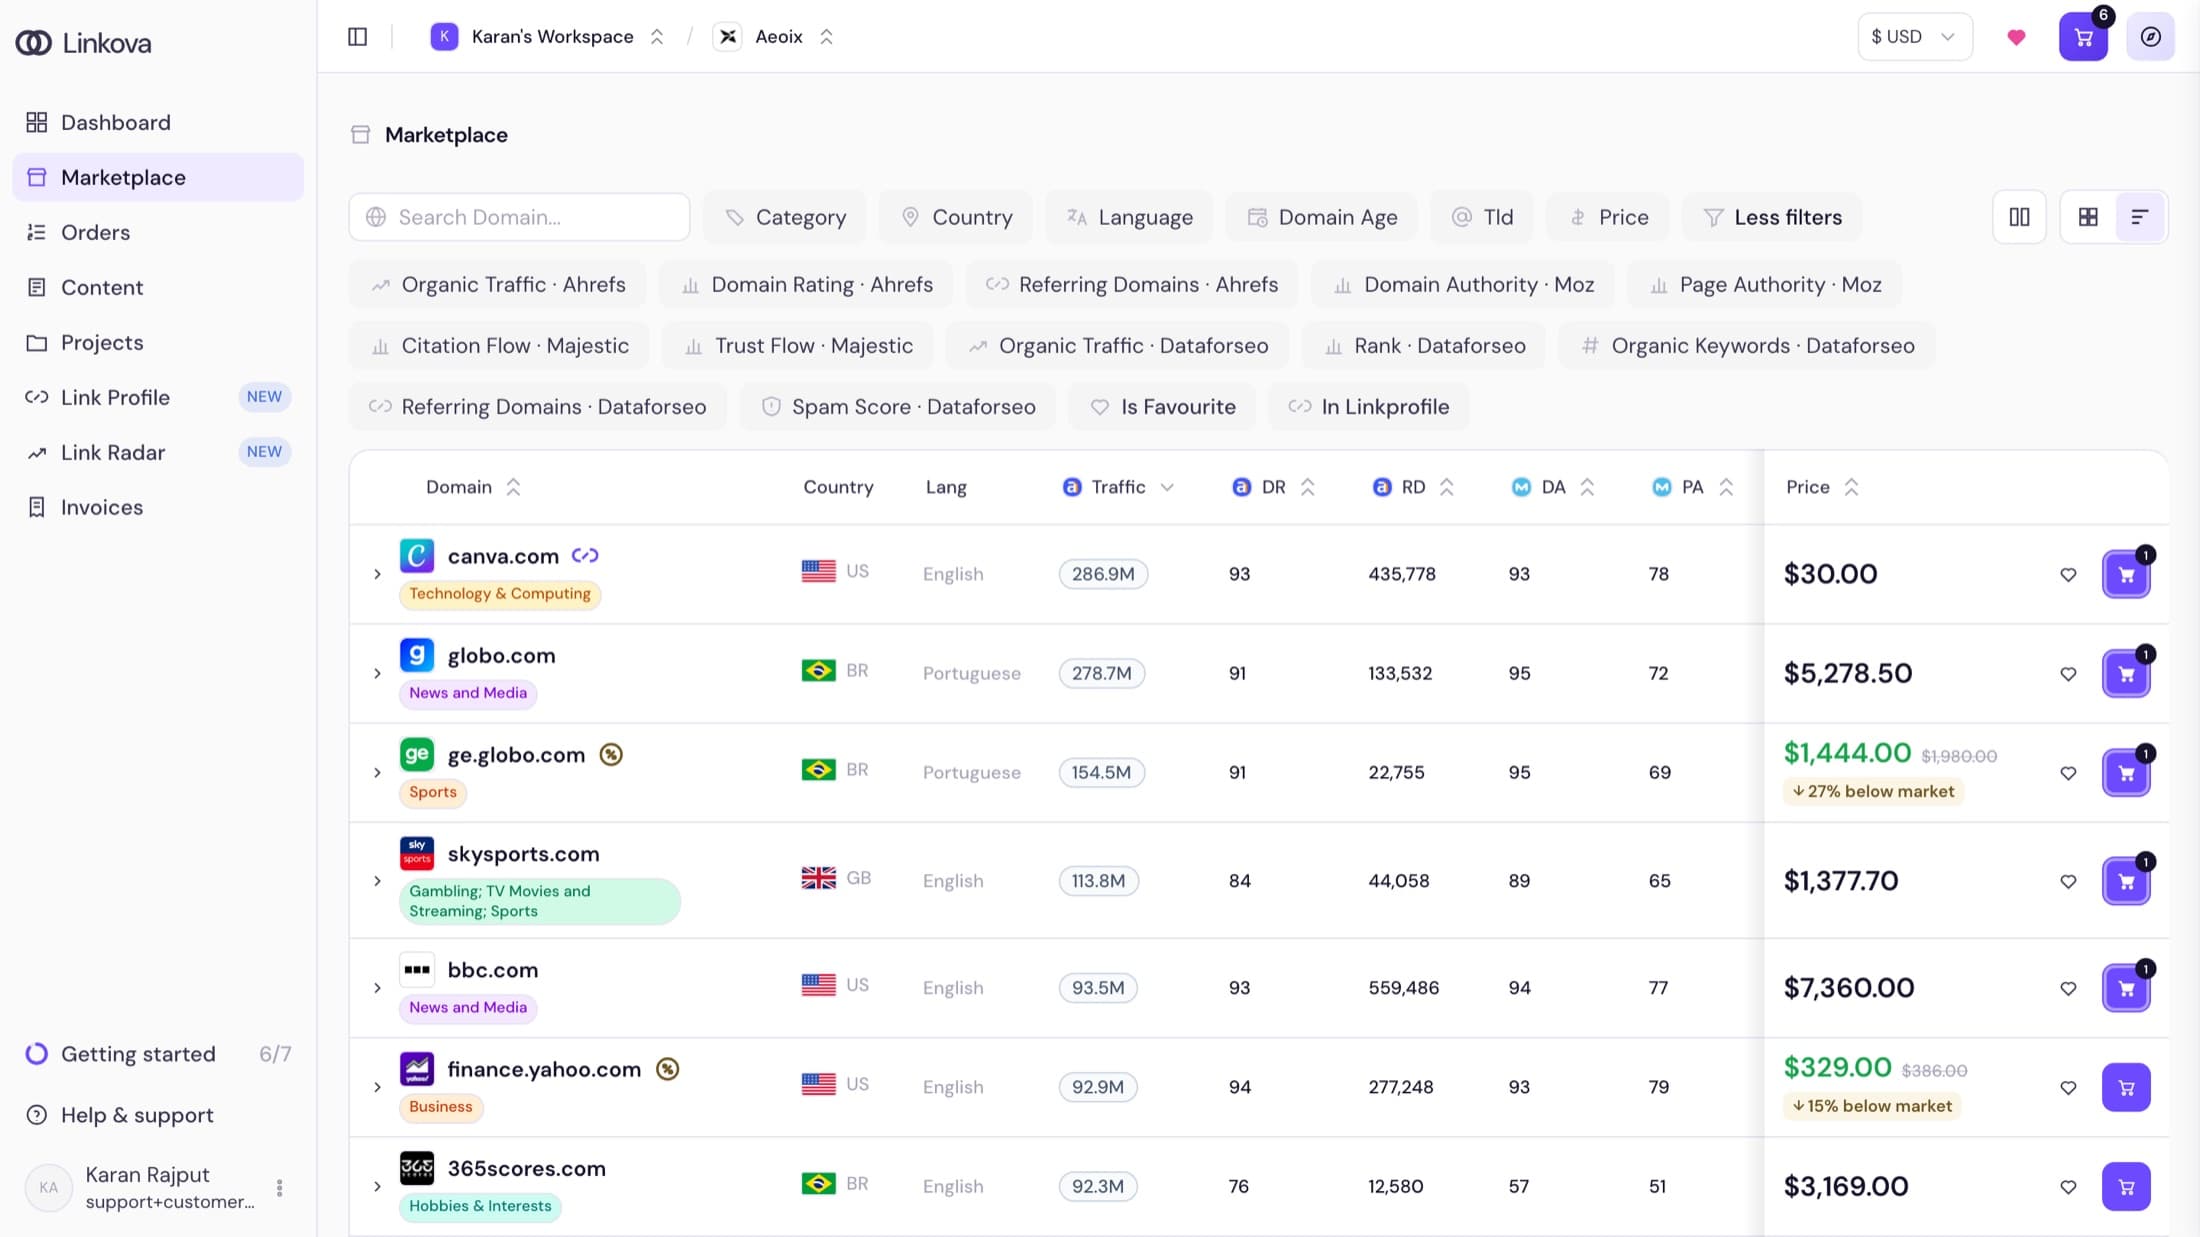Open Link Radar in sidebar
Viewport: 2200px width, 1237px height.
pos(158,452)
